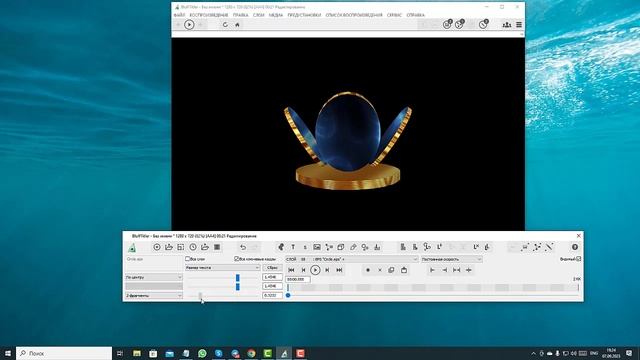Image resolution: width=640 pixels, height=360 pixels.
Task: Click the paste key frame icon
Action: click(x=404, y=270)
